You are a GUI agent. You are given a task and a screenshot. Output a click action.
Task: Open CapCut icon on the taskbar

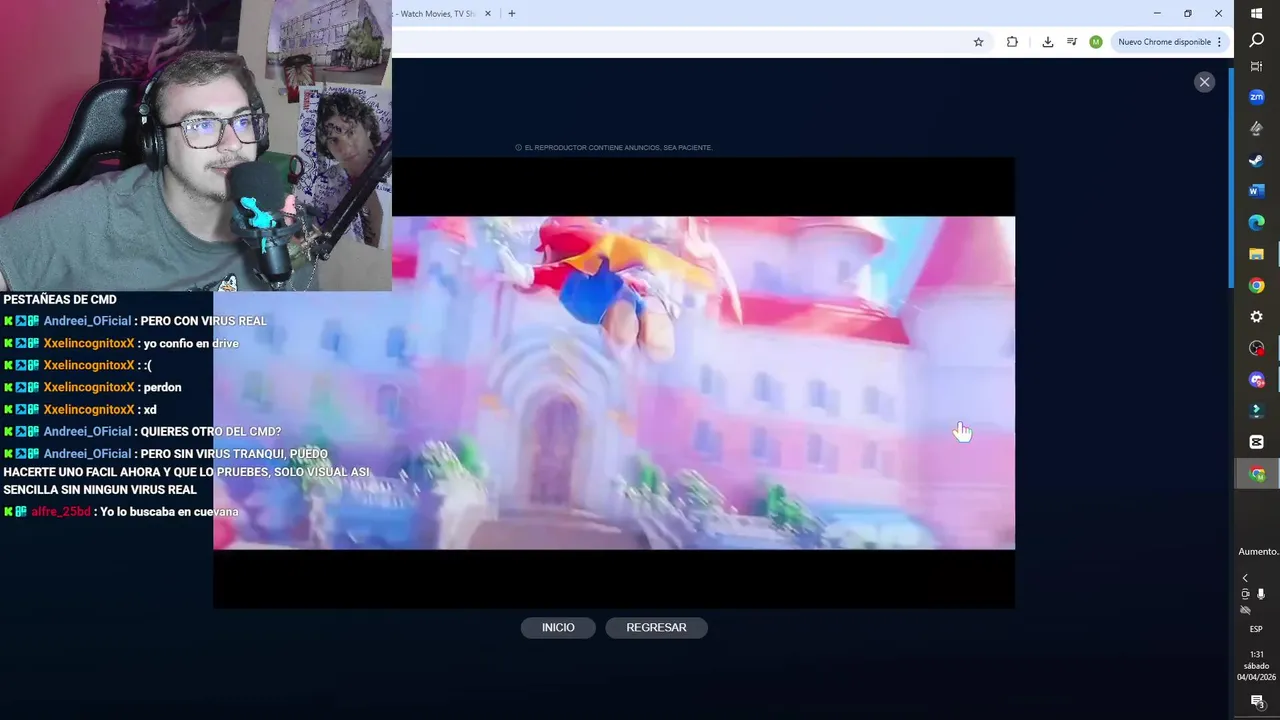point(1257,442)
